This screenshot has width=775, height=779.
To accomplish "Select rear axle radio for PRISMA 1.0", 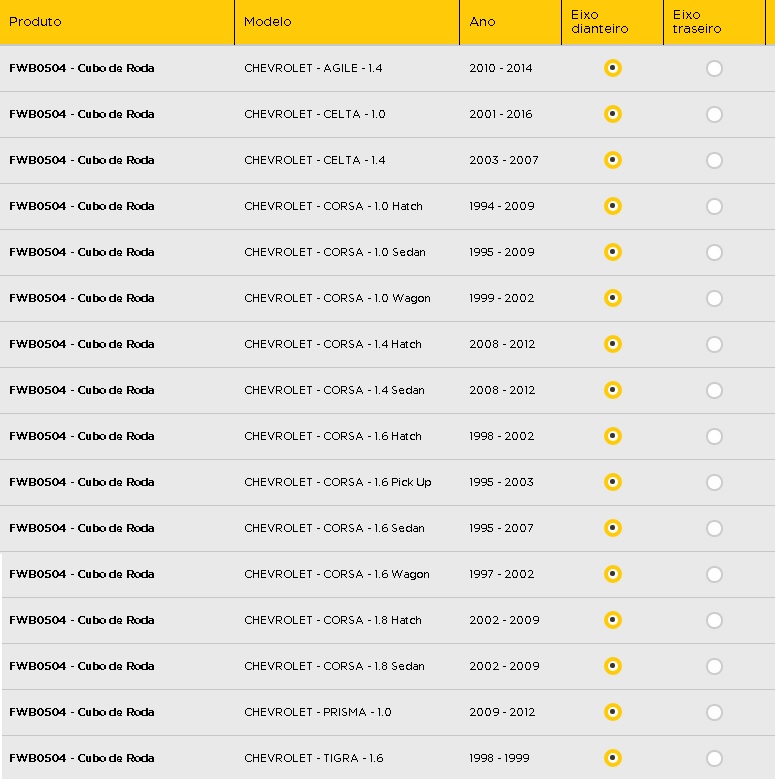I will tap(714, 713).
